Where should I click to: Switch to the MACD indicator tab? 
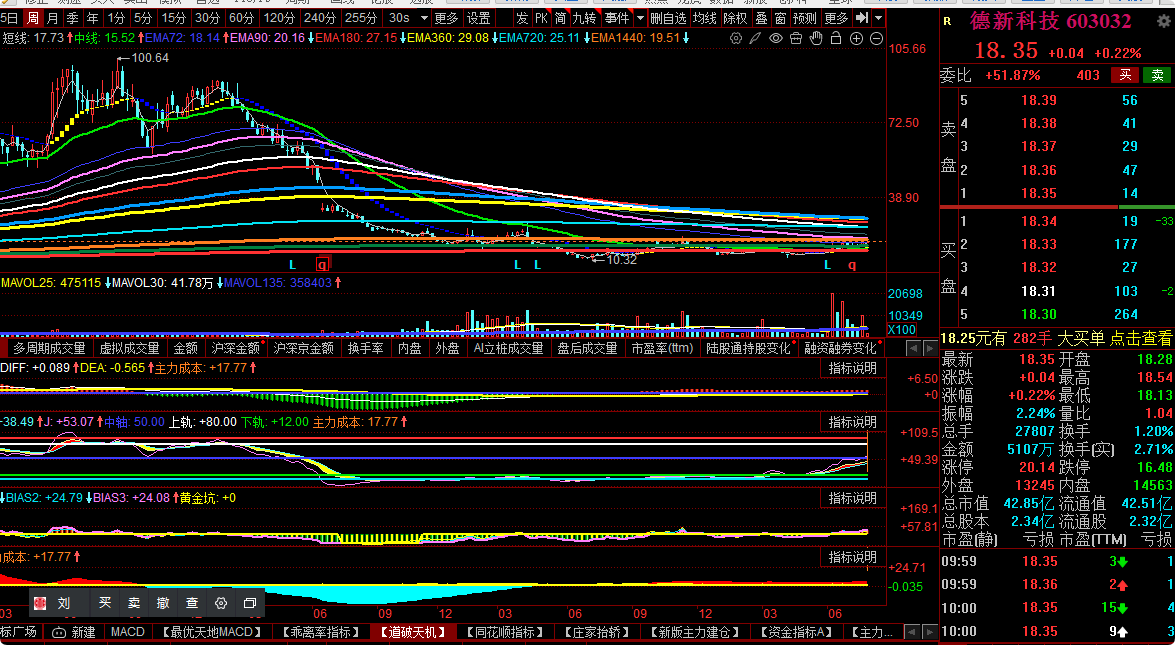(x=127, y=632)
